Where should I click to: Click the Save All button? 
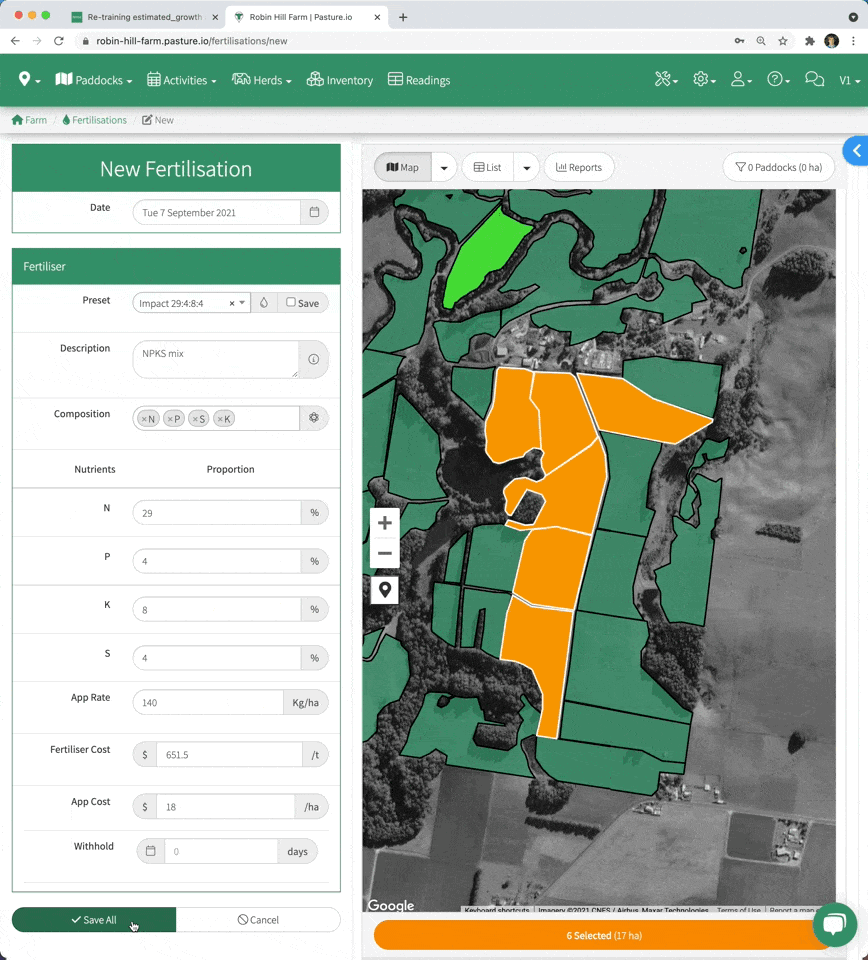click(94, 920)
